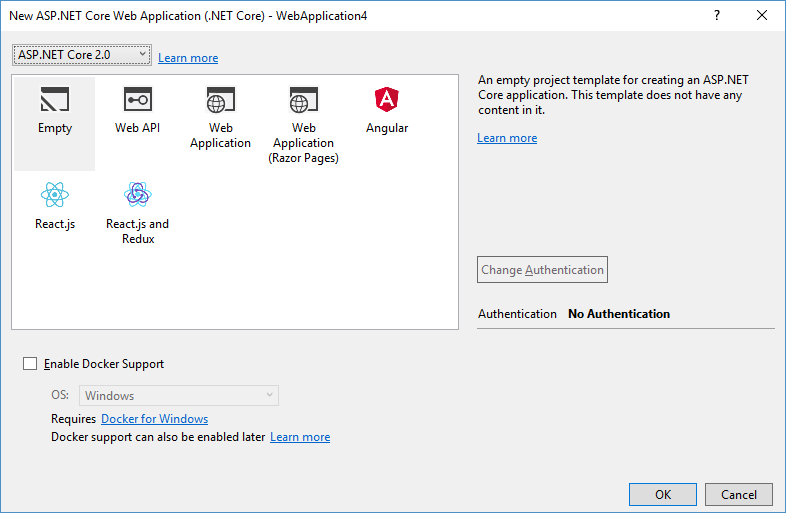Click the No Authentication text
Image resolution: width=786 pixels, height=513 pixels.
point(619,314)
